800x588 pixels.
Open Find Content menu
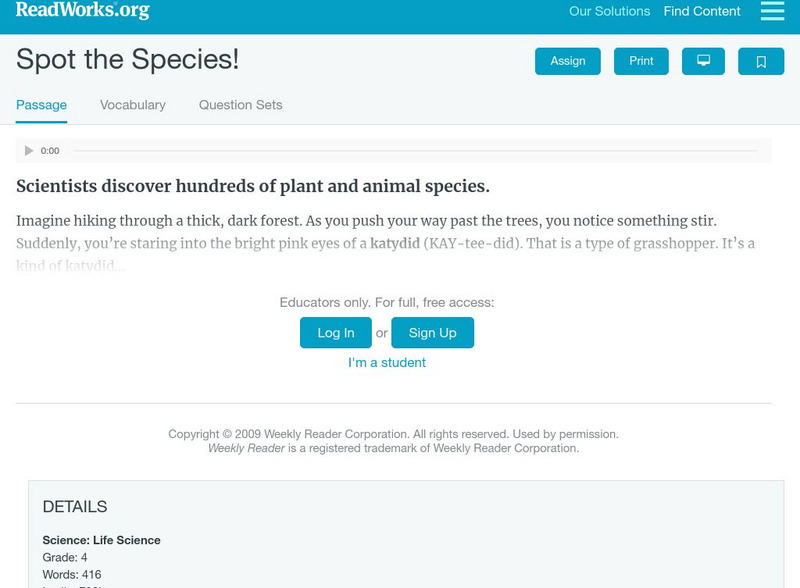tap(702, 12)
